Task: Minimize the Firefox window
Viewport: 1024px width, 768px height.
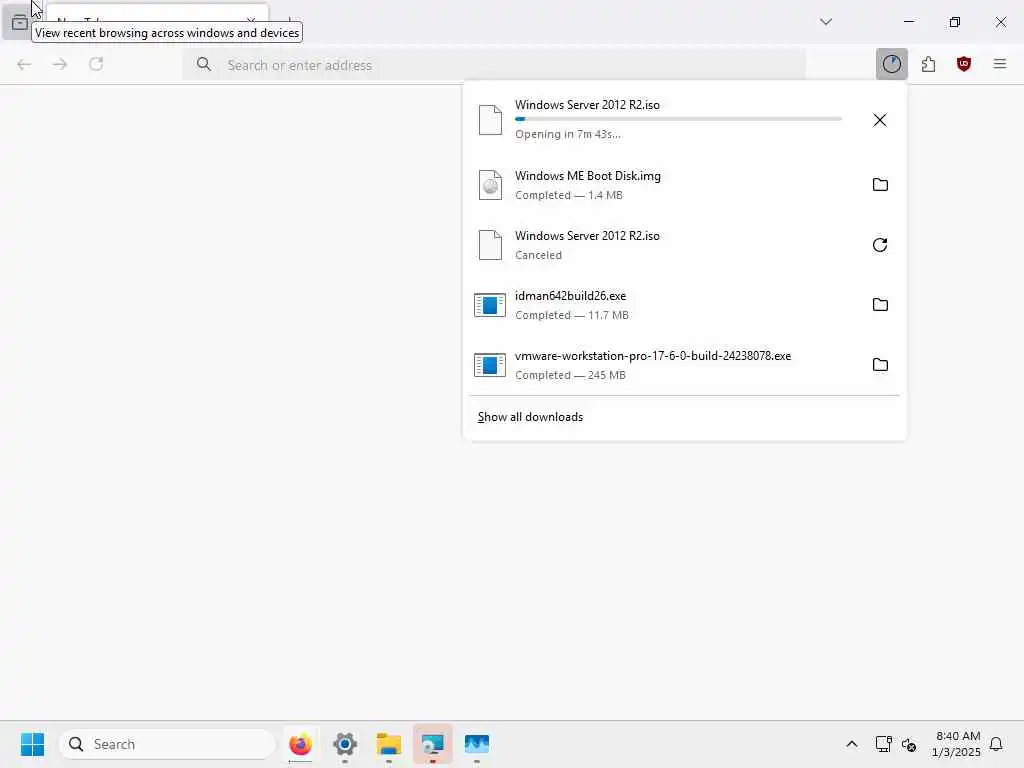Action: 908,22
